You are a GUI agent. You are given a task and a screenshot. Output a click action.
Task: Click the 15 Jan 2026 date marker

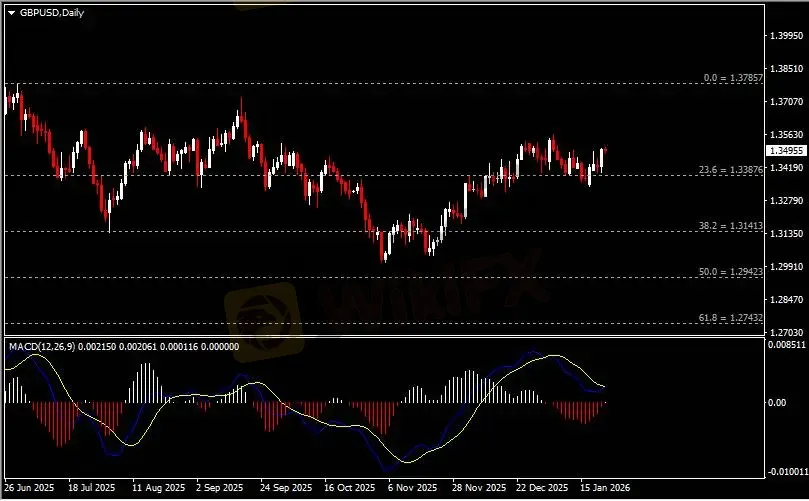point(604,490)
